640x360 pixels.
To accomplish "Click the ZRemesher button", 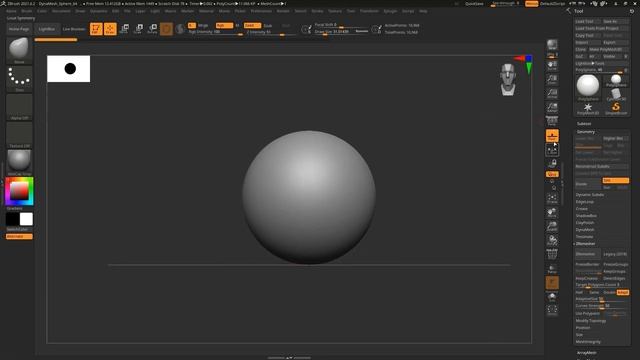I will coord(587,254).
